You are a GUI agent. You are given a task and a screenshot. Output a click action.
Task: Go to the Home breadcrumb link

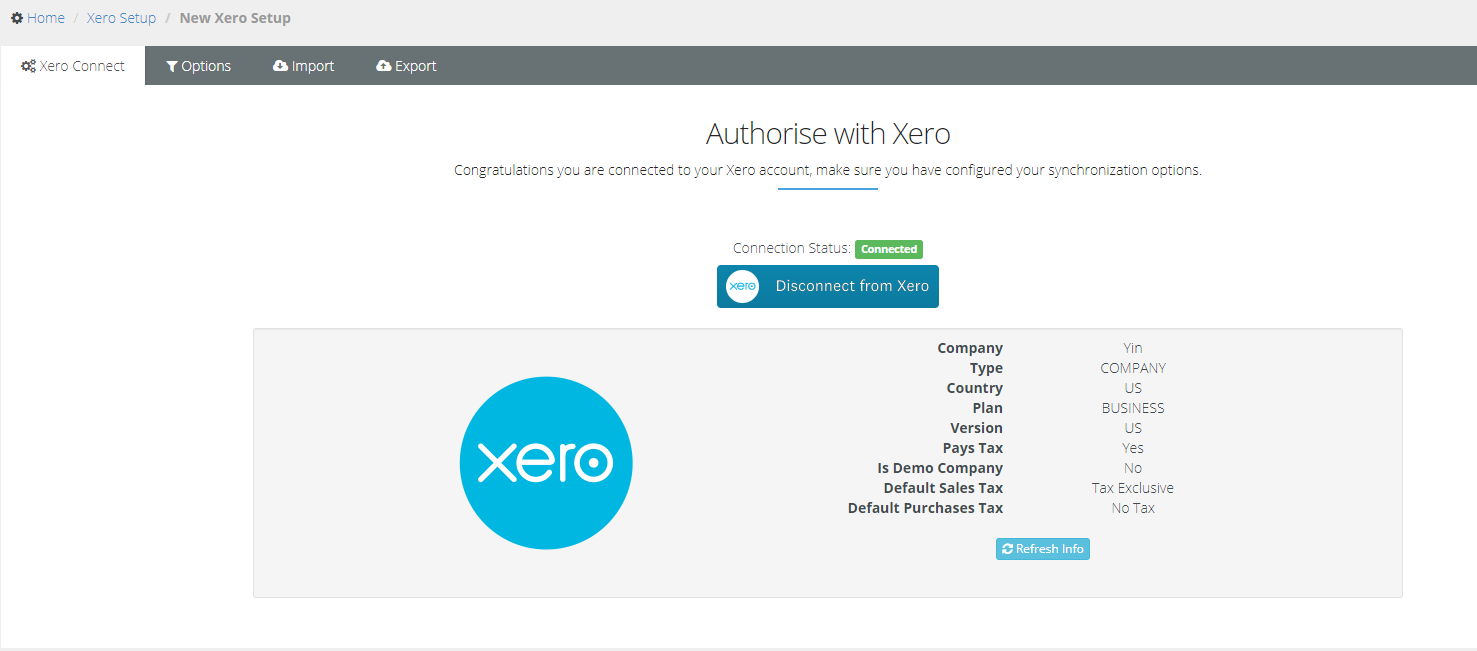point(46,18)
